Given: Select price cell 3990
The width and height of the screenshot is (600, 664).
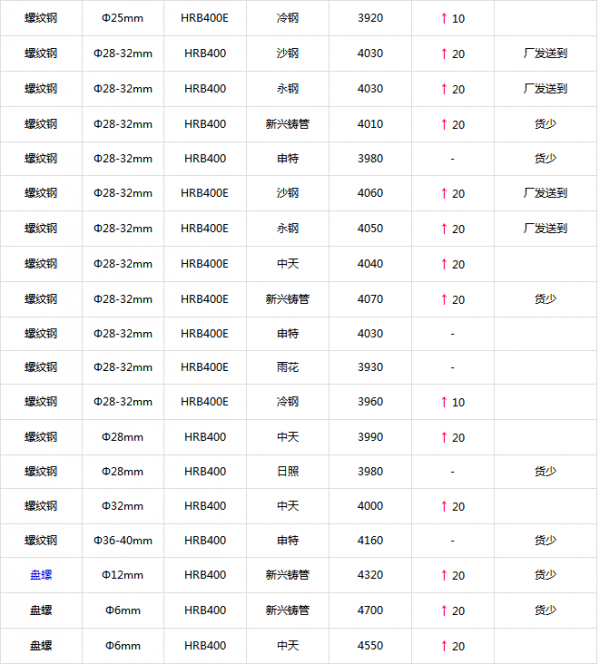Looking at the screenshot, I should [x=370, y=437].
